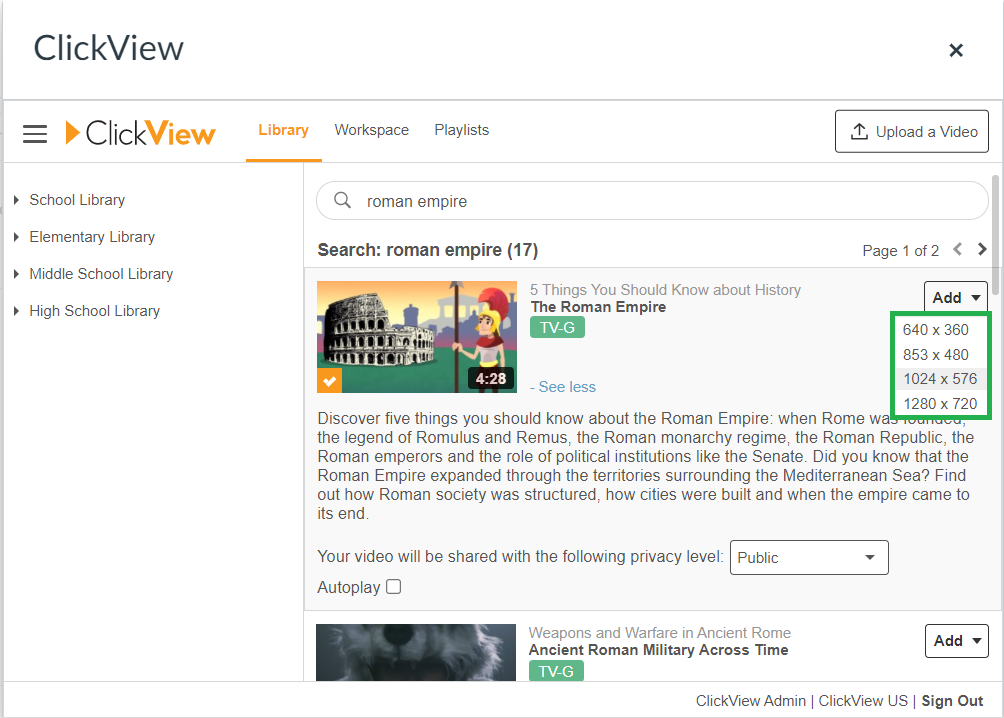The image size is (1004, 718).
Task: Expand the High School Library tree
Action: [x=17, y=311]
